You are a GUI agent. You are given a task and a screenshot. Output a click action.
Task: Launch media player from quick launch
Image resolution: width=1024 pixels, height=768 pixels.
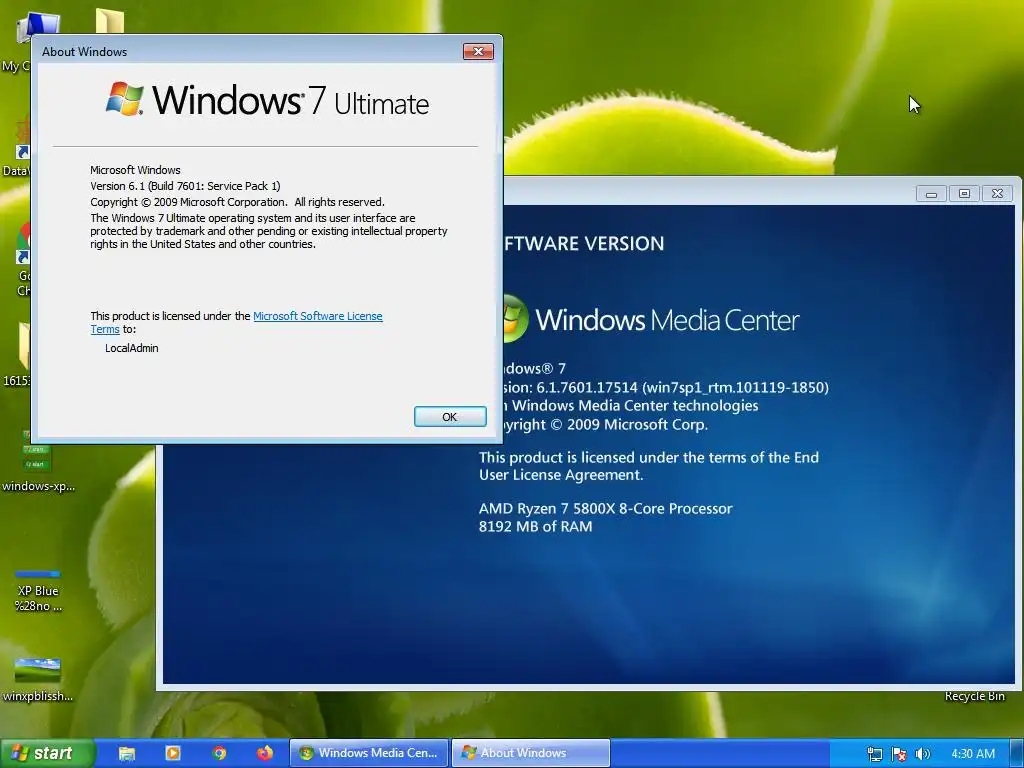[x=173, y=753]
